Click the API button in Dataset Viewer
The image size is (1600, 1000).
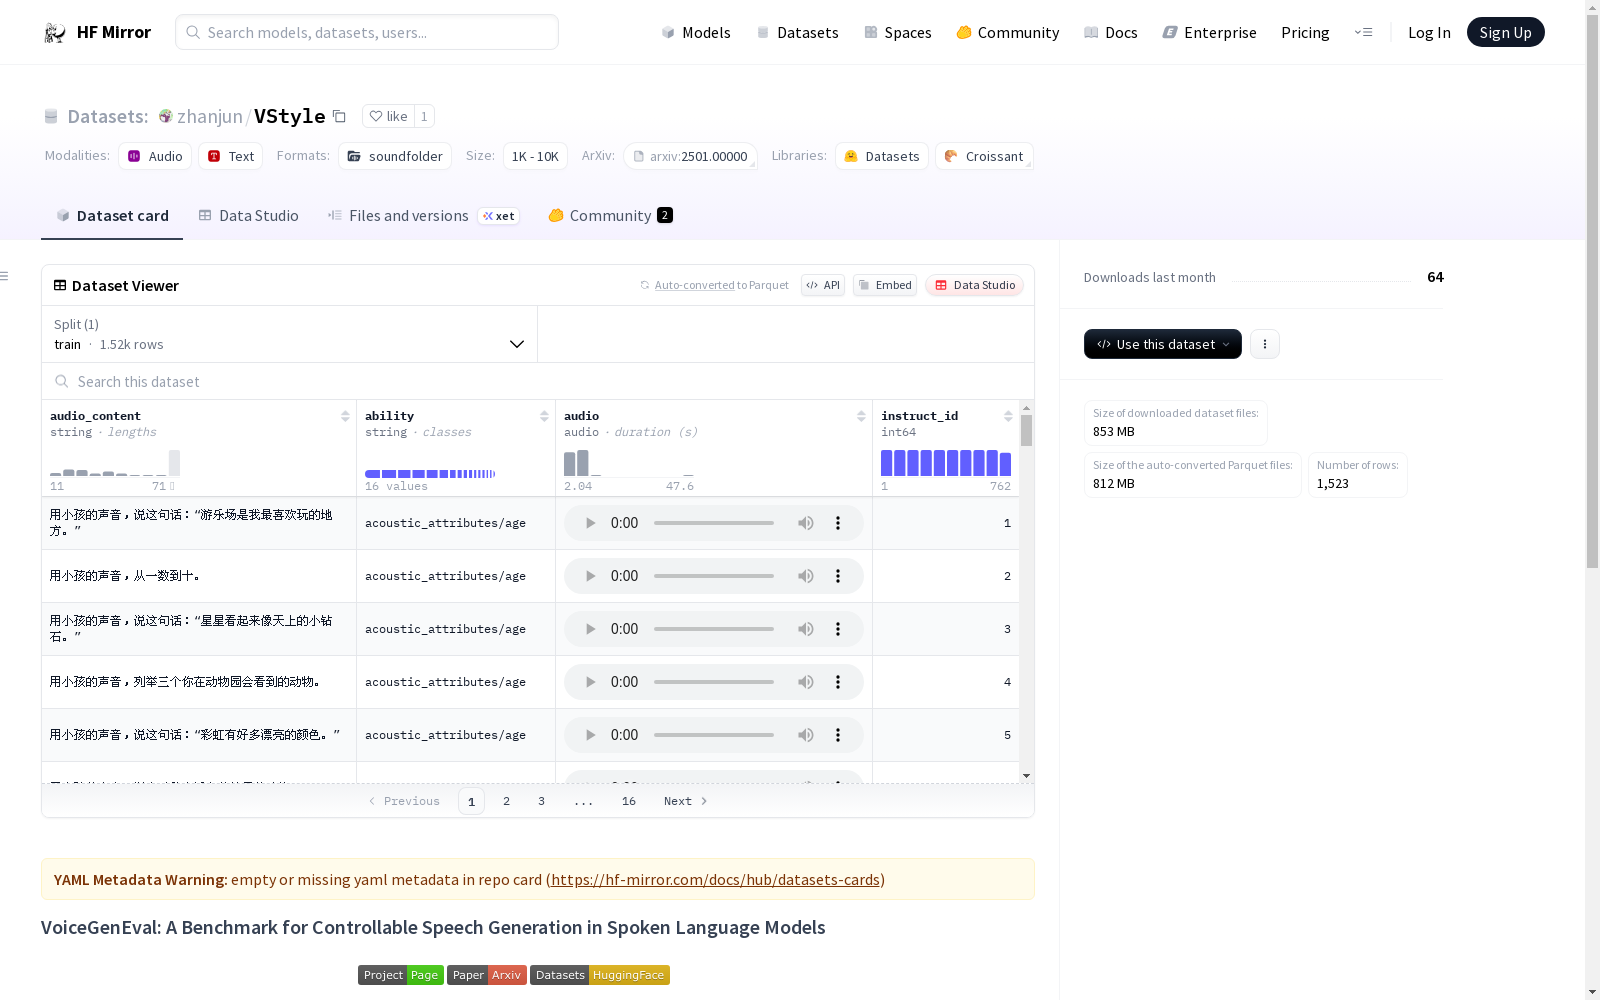(x=823, y=285)
